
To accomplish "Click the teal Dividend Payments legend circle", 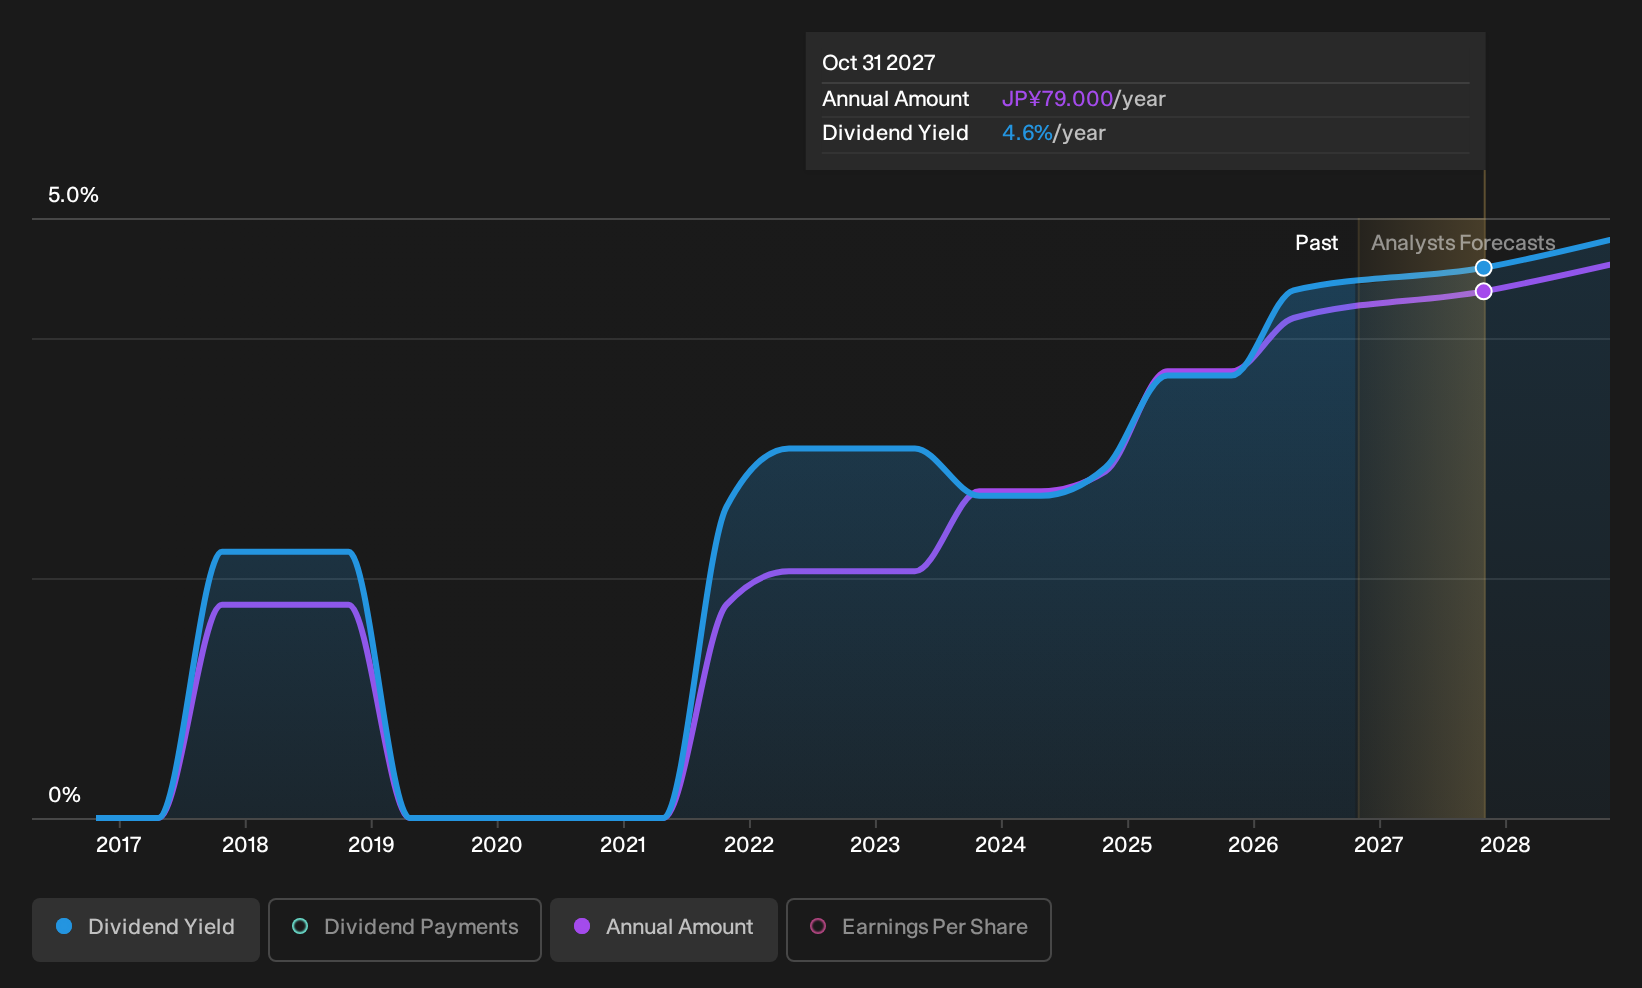I will 300,926.
